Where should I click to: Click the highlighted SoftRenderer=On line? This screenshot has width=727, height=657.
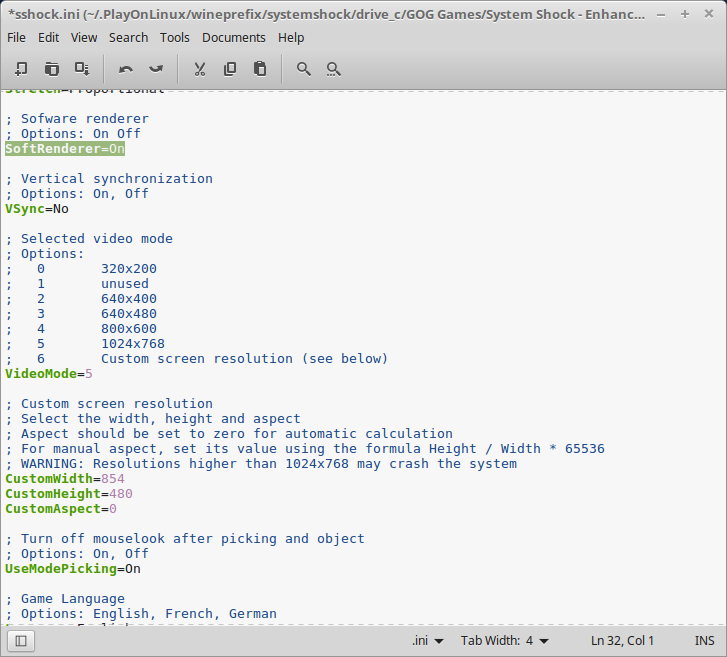tap(65, 149)
